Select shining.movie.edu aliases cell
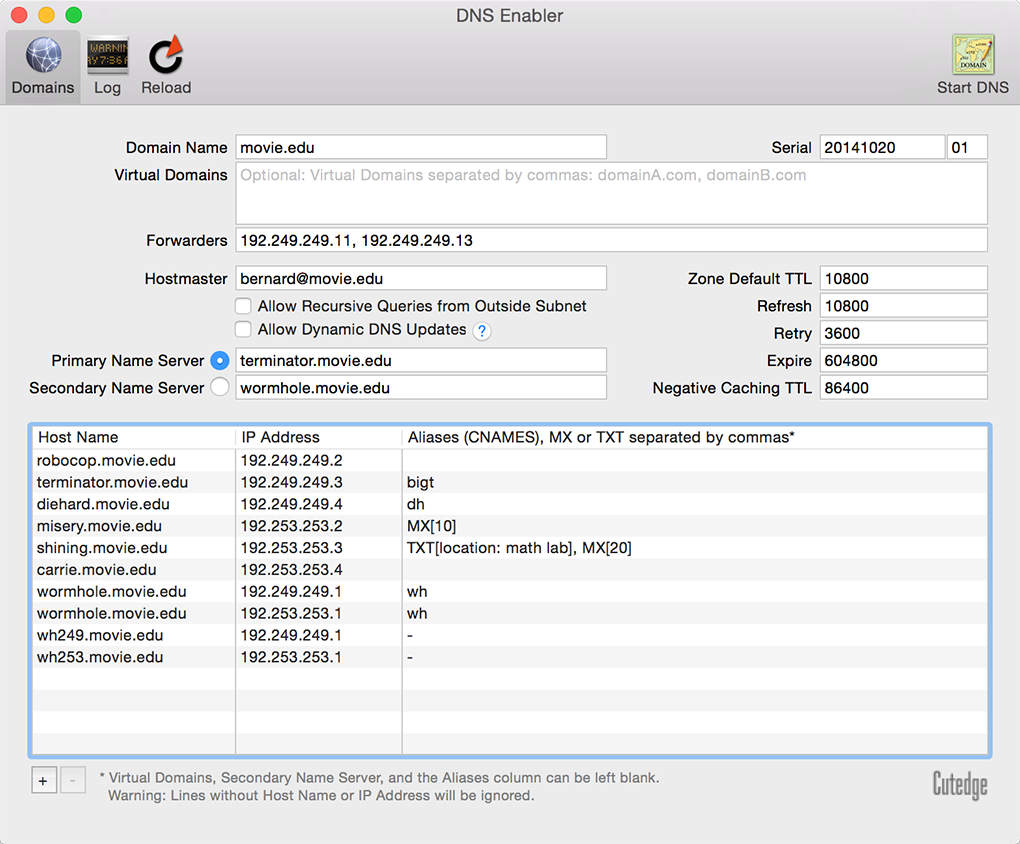Image resolution: width=1020 pixels, height=844 pixels. coord(519,548)
